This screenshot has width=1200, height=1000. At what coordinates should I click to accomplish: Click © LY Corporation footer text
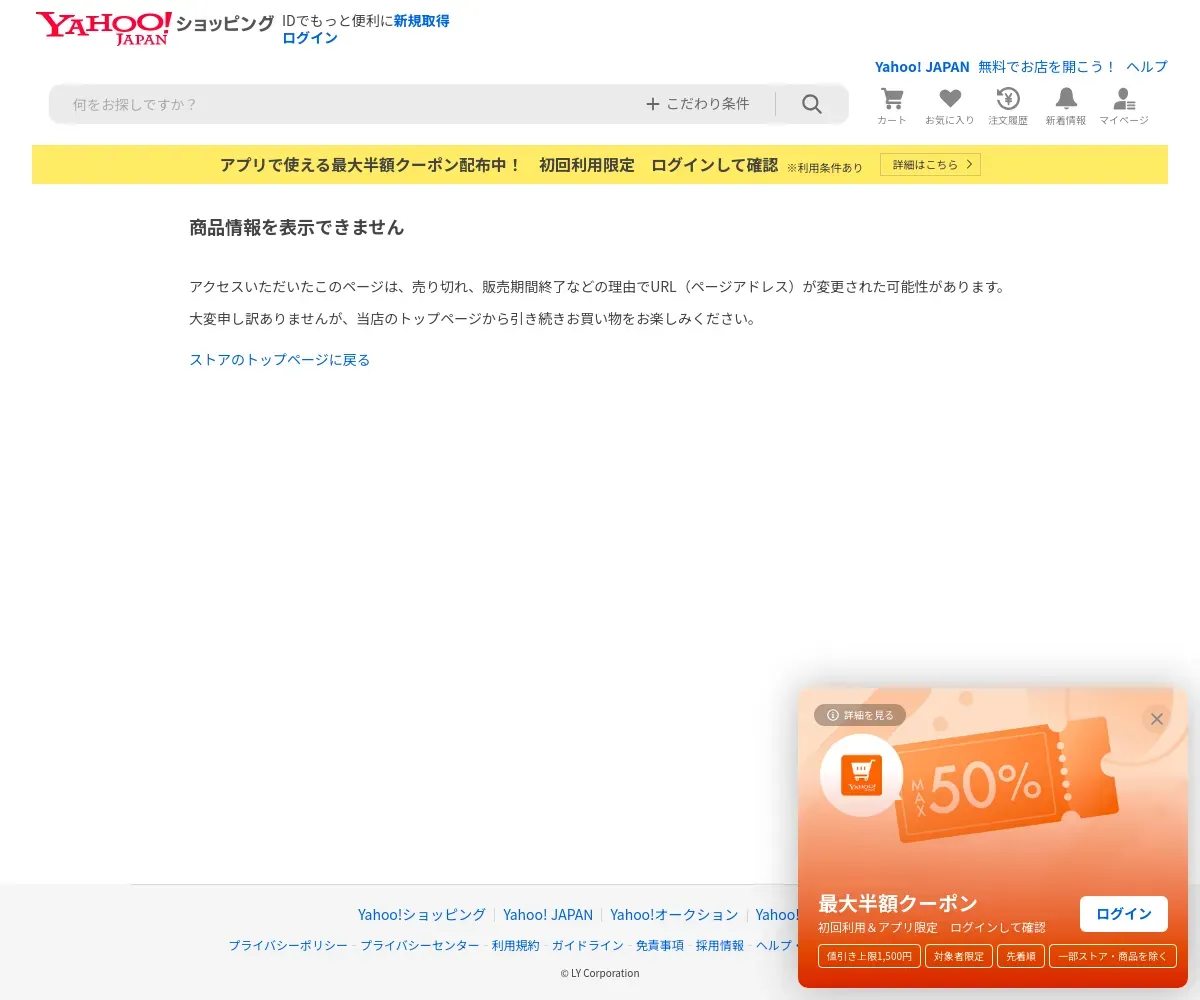(x=600, y=973)
